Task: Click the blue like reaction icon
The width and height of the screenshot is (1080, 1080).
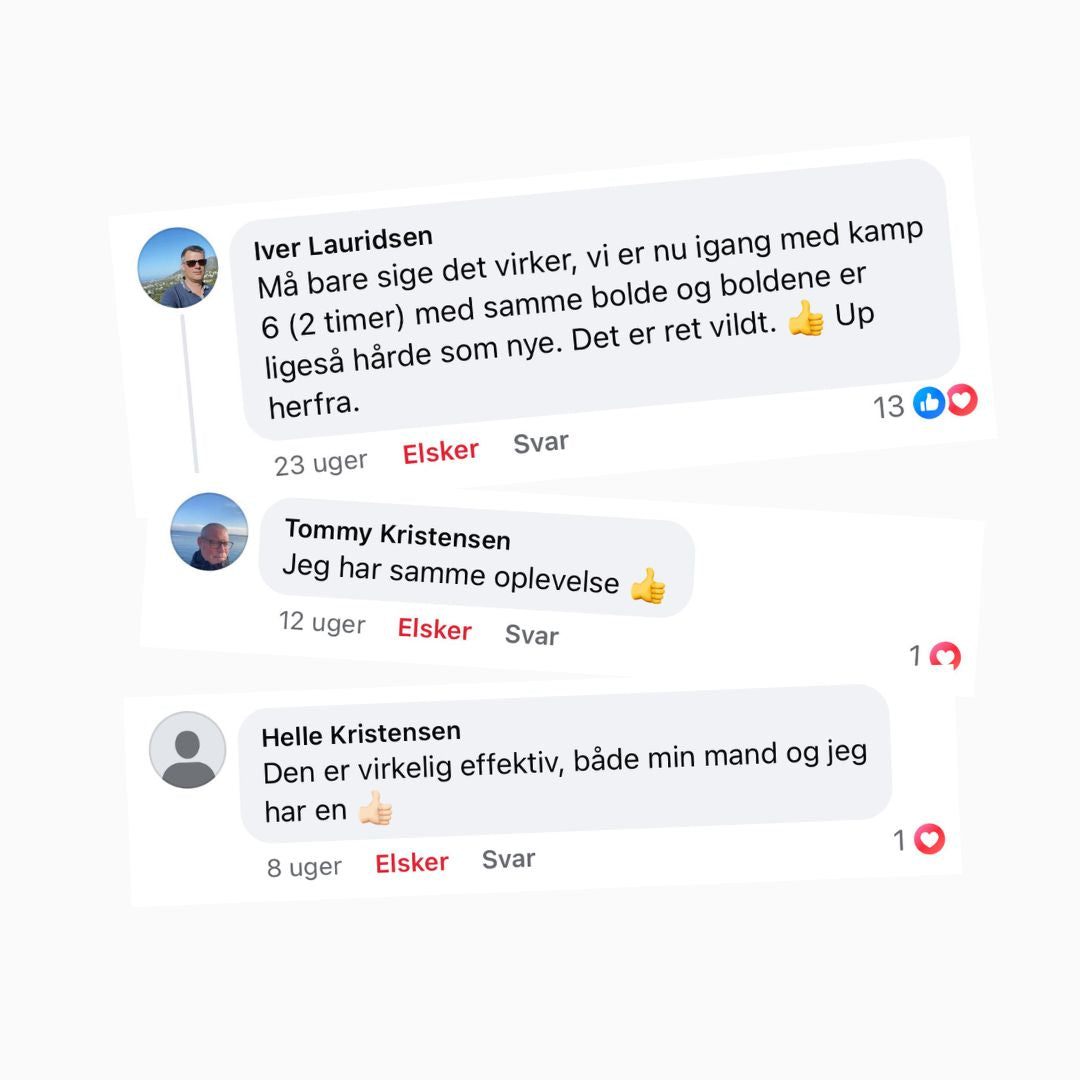Action: coord(929,403)
